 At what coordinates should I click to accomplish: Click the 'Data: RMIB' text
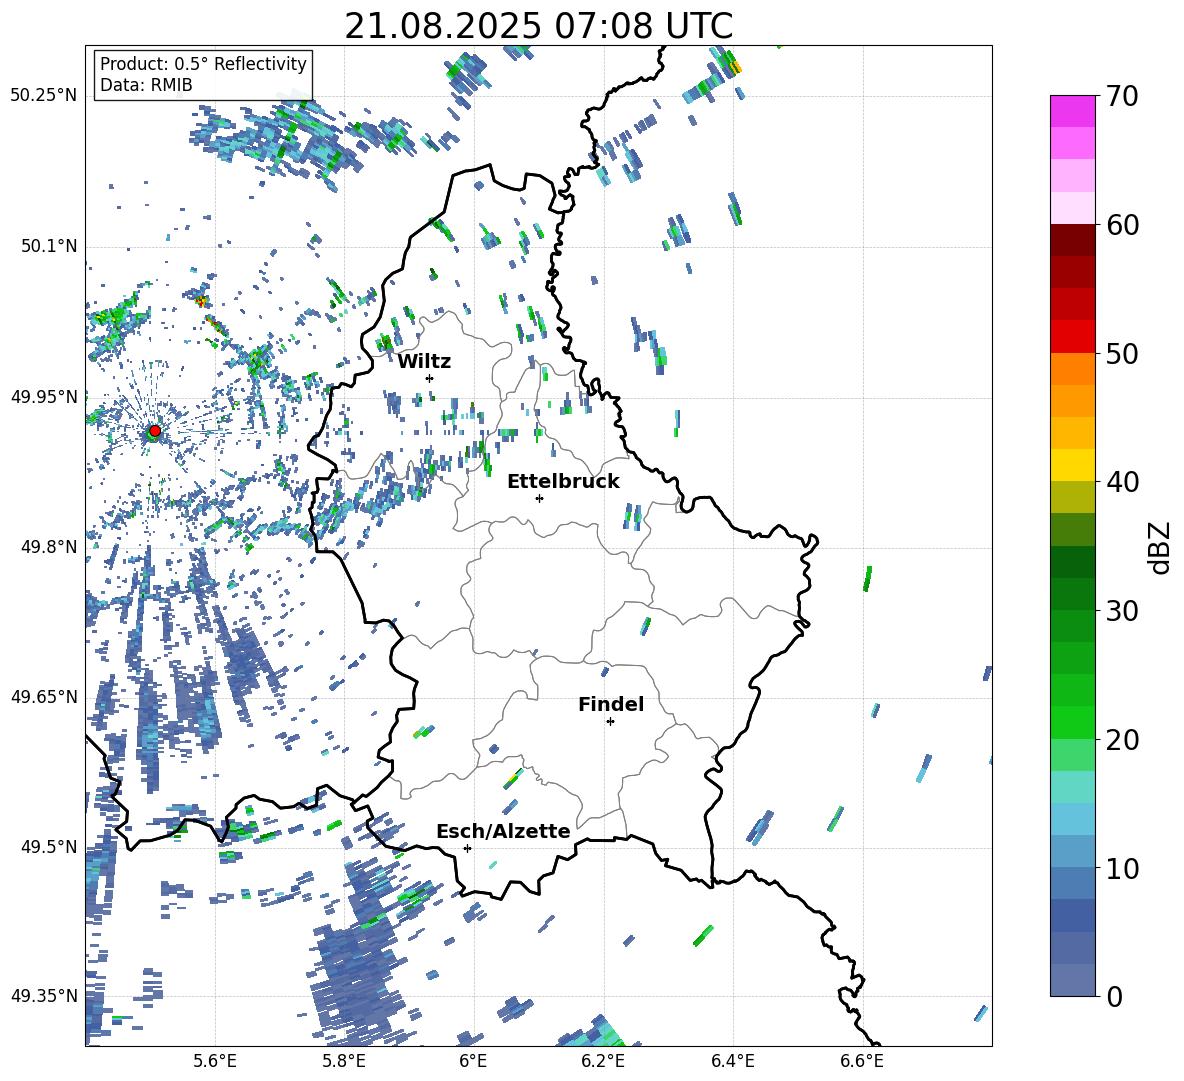[x=146, y=85]
